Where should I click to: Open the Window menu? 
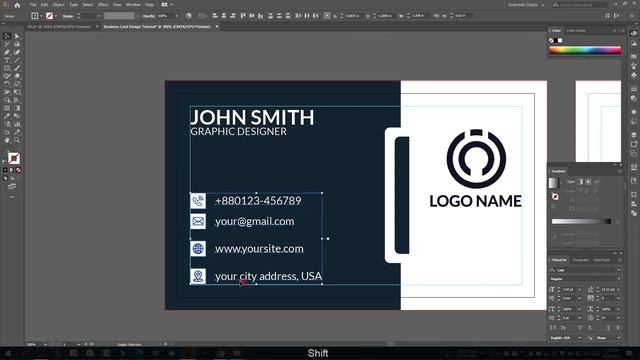(133, 5)
